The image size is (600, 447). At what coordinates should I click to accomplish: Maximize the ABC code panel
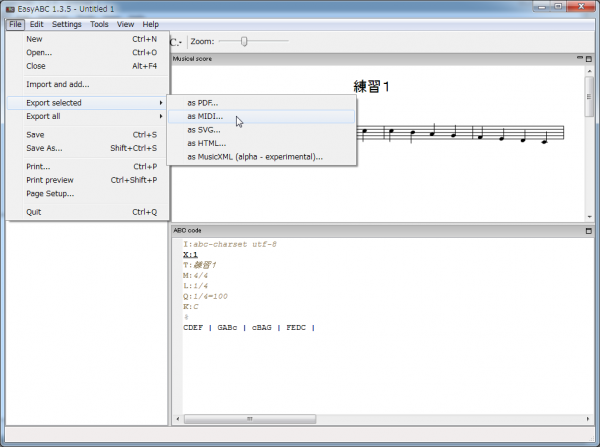pyautogui.click(x=590, y=231)
